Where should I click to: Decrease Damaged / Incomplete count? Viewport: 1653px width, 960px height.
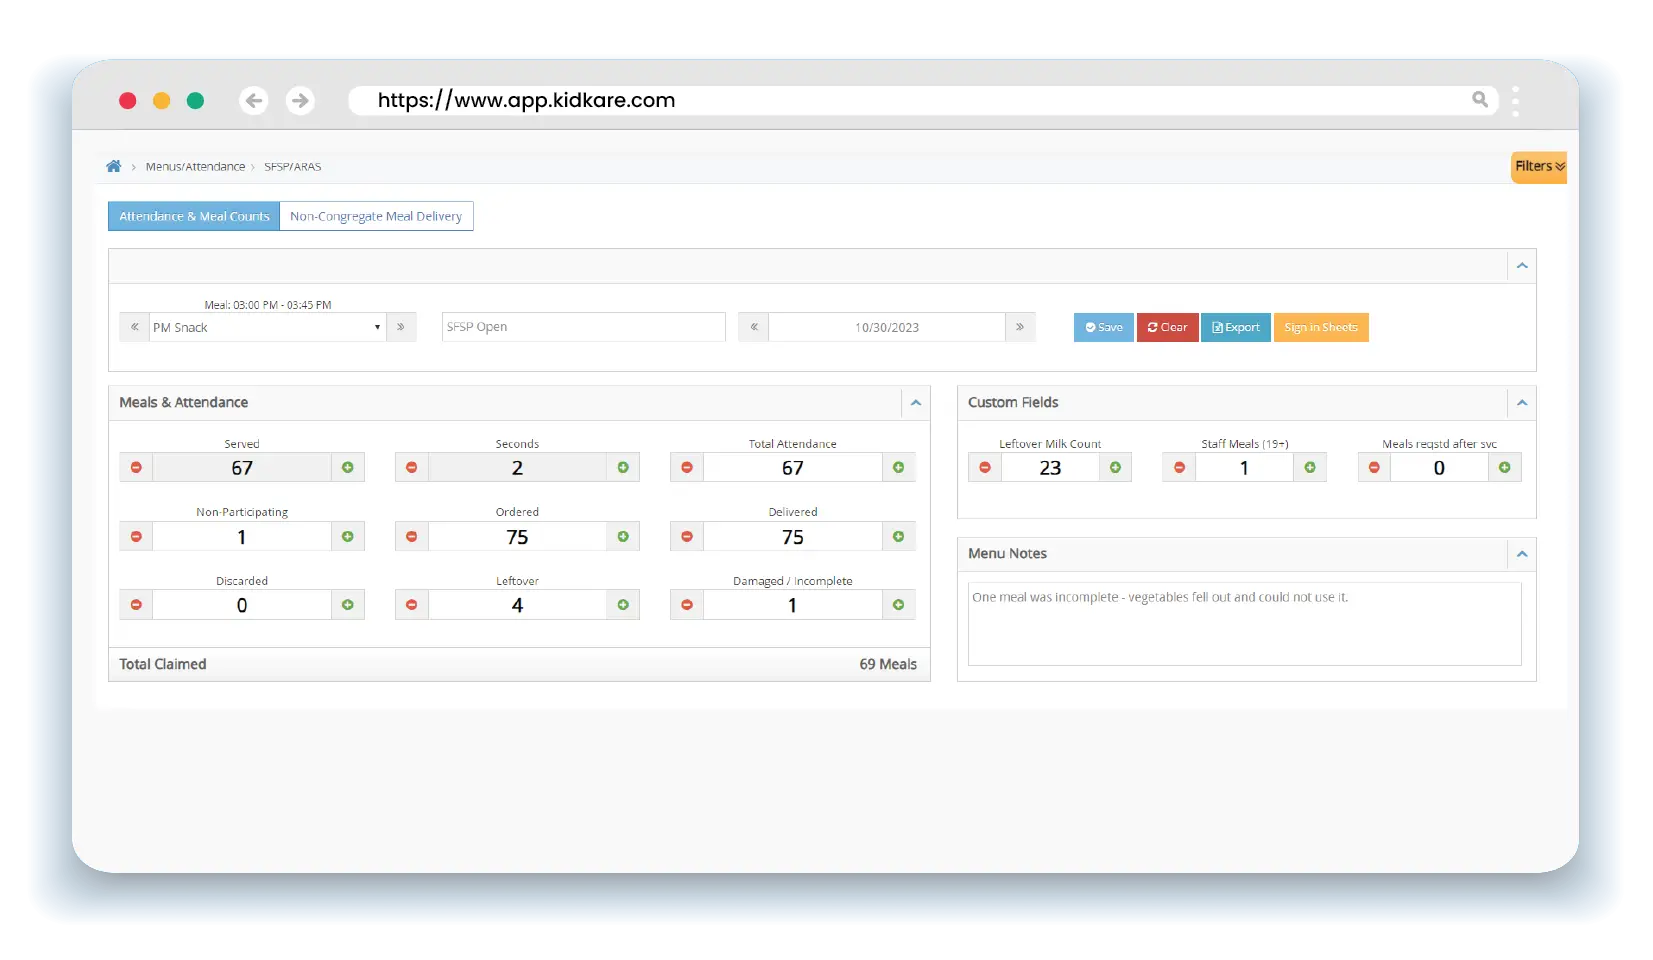point(687,604)
